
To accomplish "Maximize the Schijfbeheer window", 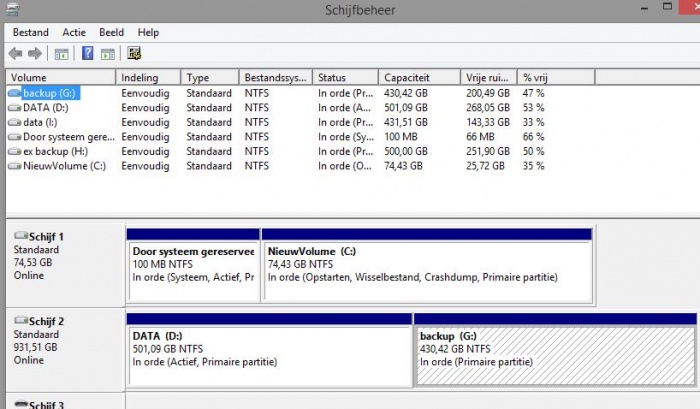I will click(667, 7).
